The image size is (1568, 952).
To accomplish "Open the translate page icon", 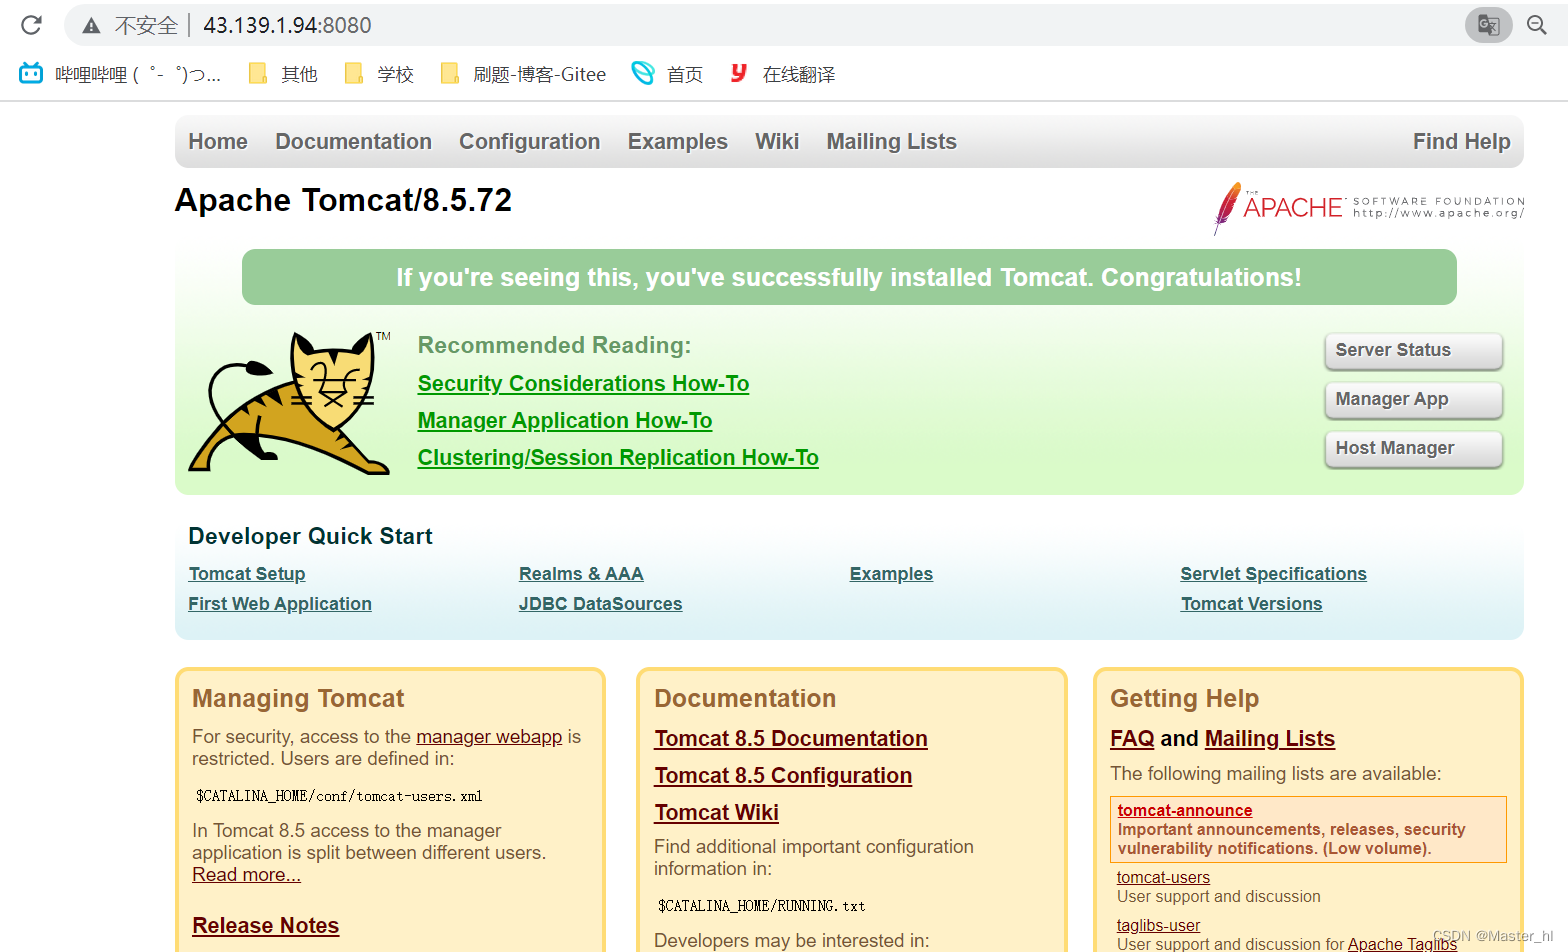I will [x=1488, y=25].
